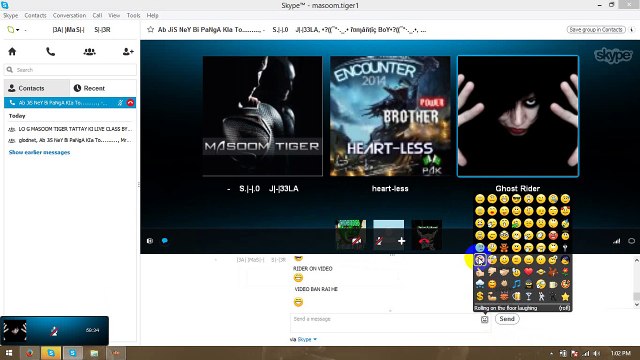Viewport: 640px width, 360px height.
Task: Click the chat scrollbar down arrow
Action: point(636,304)
